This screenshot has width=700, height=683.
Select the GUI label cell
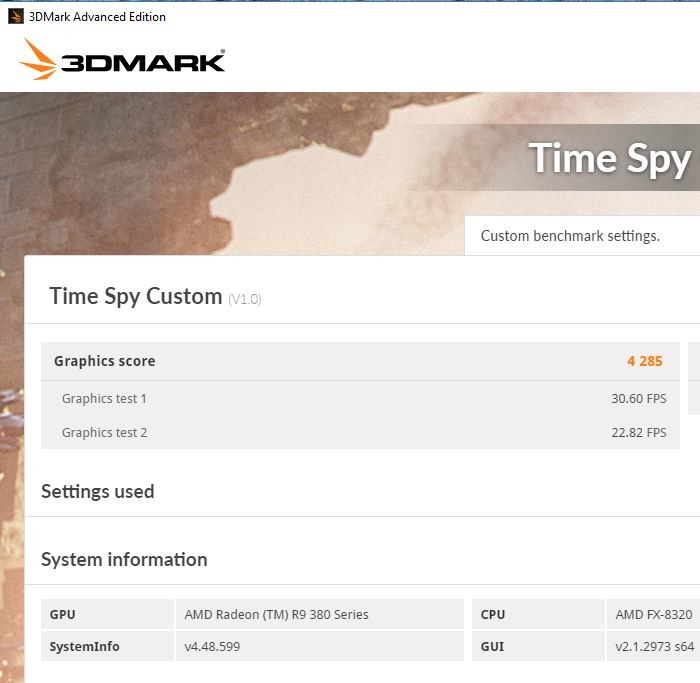click(x=538, y=646)
